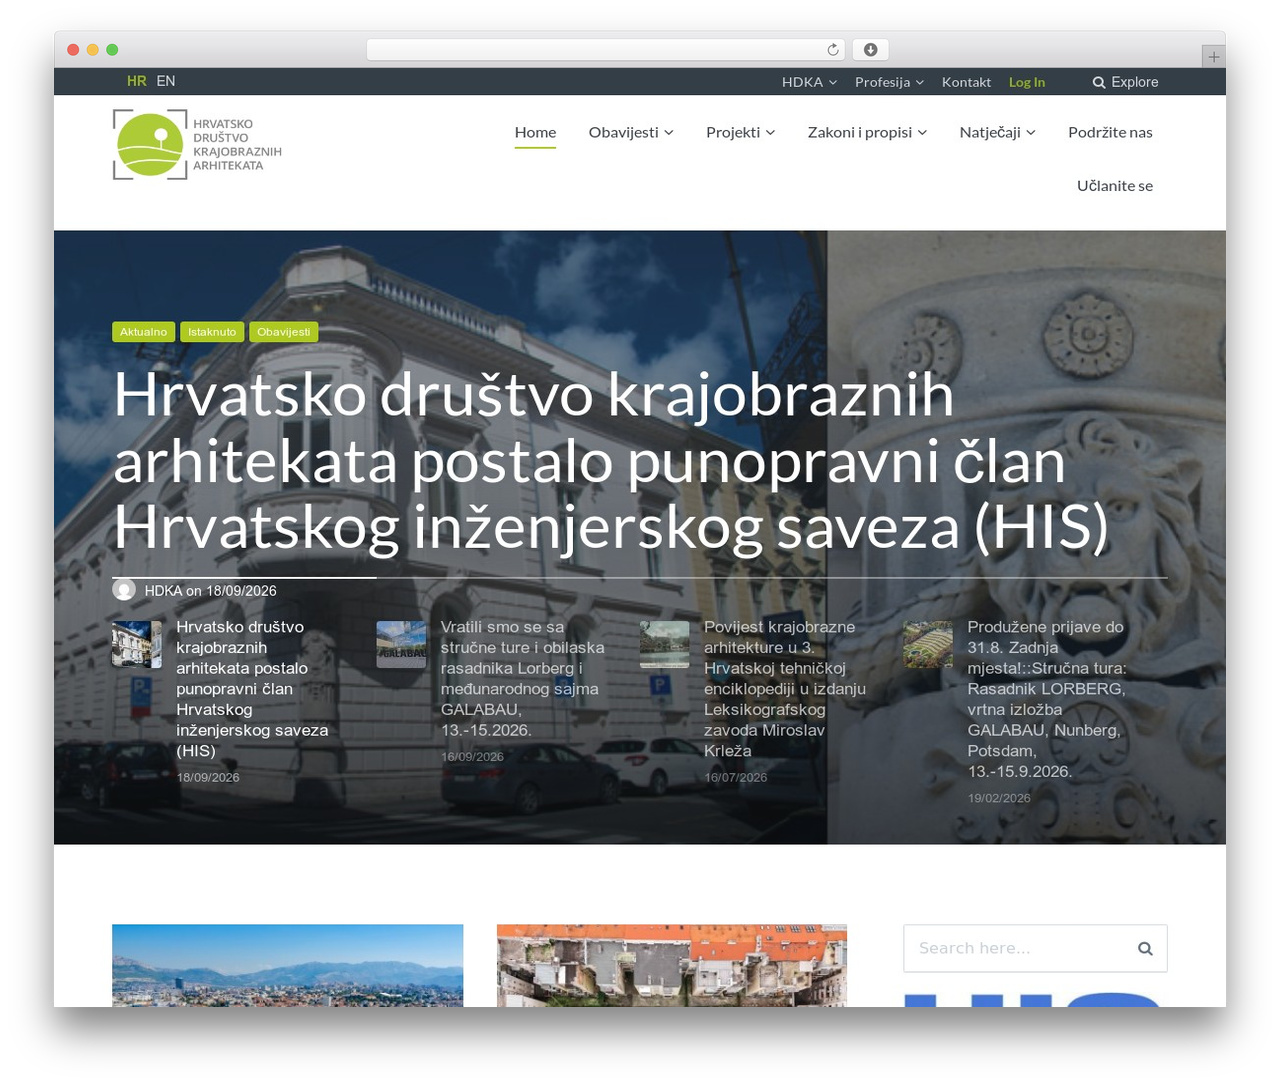Expand the Profesija dropdown menu
The height and width of the screenshot is (1084, 1280).
(x=889, y=82)
